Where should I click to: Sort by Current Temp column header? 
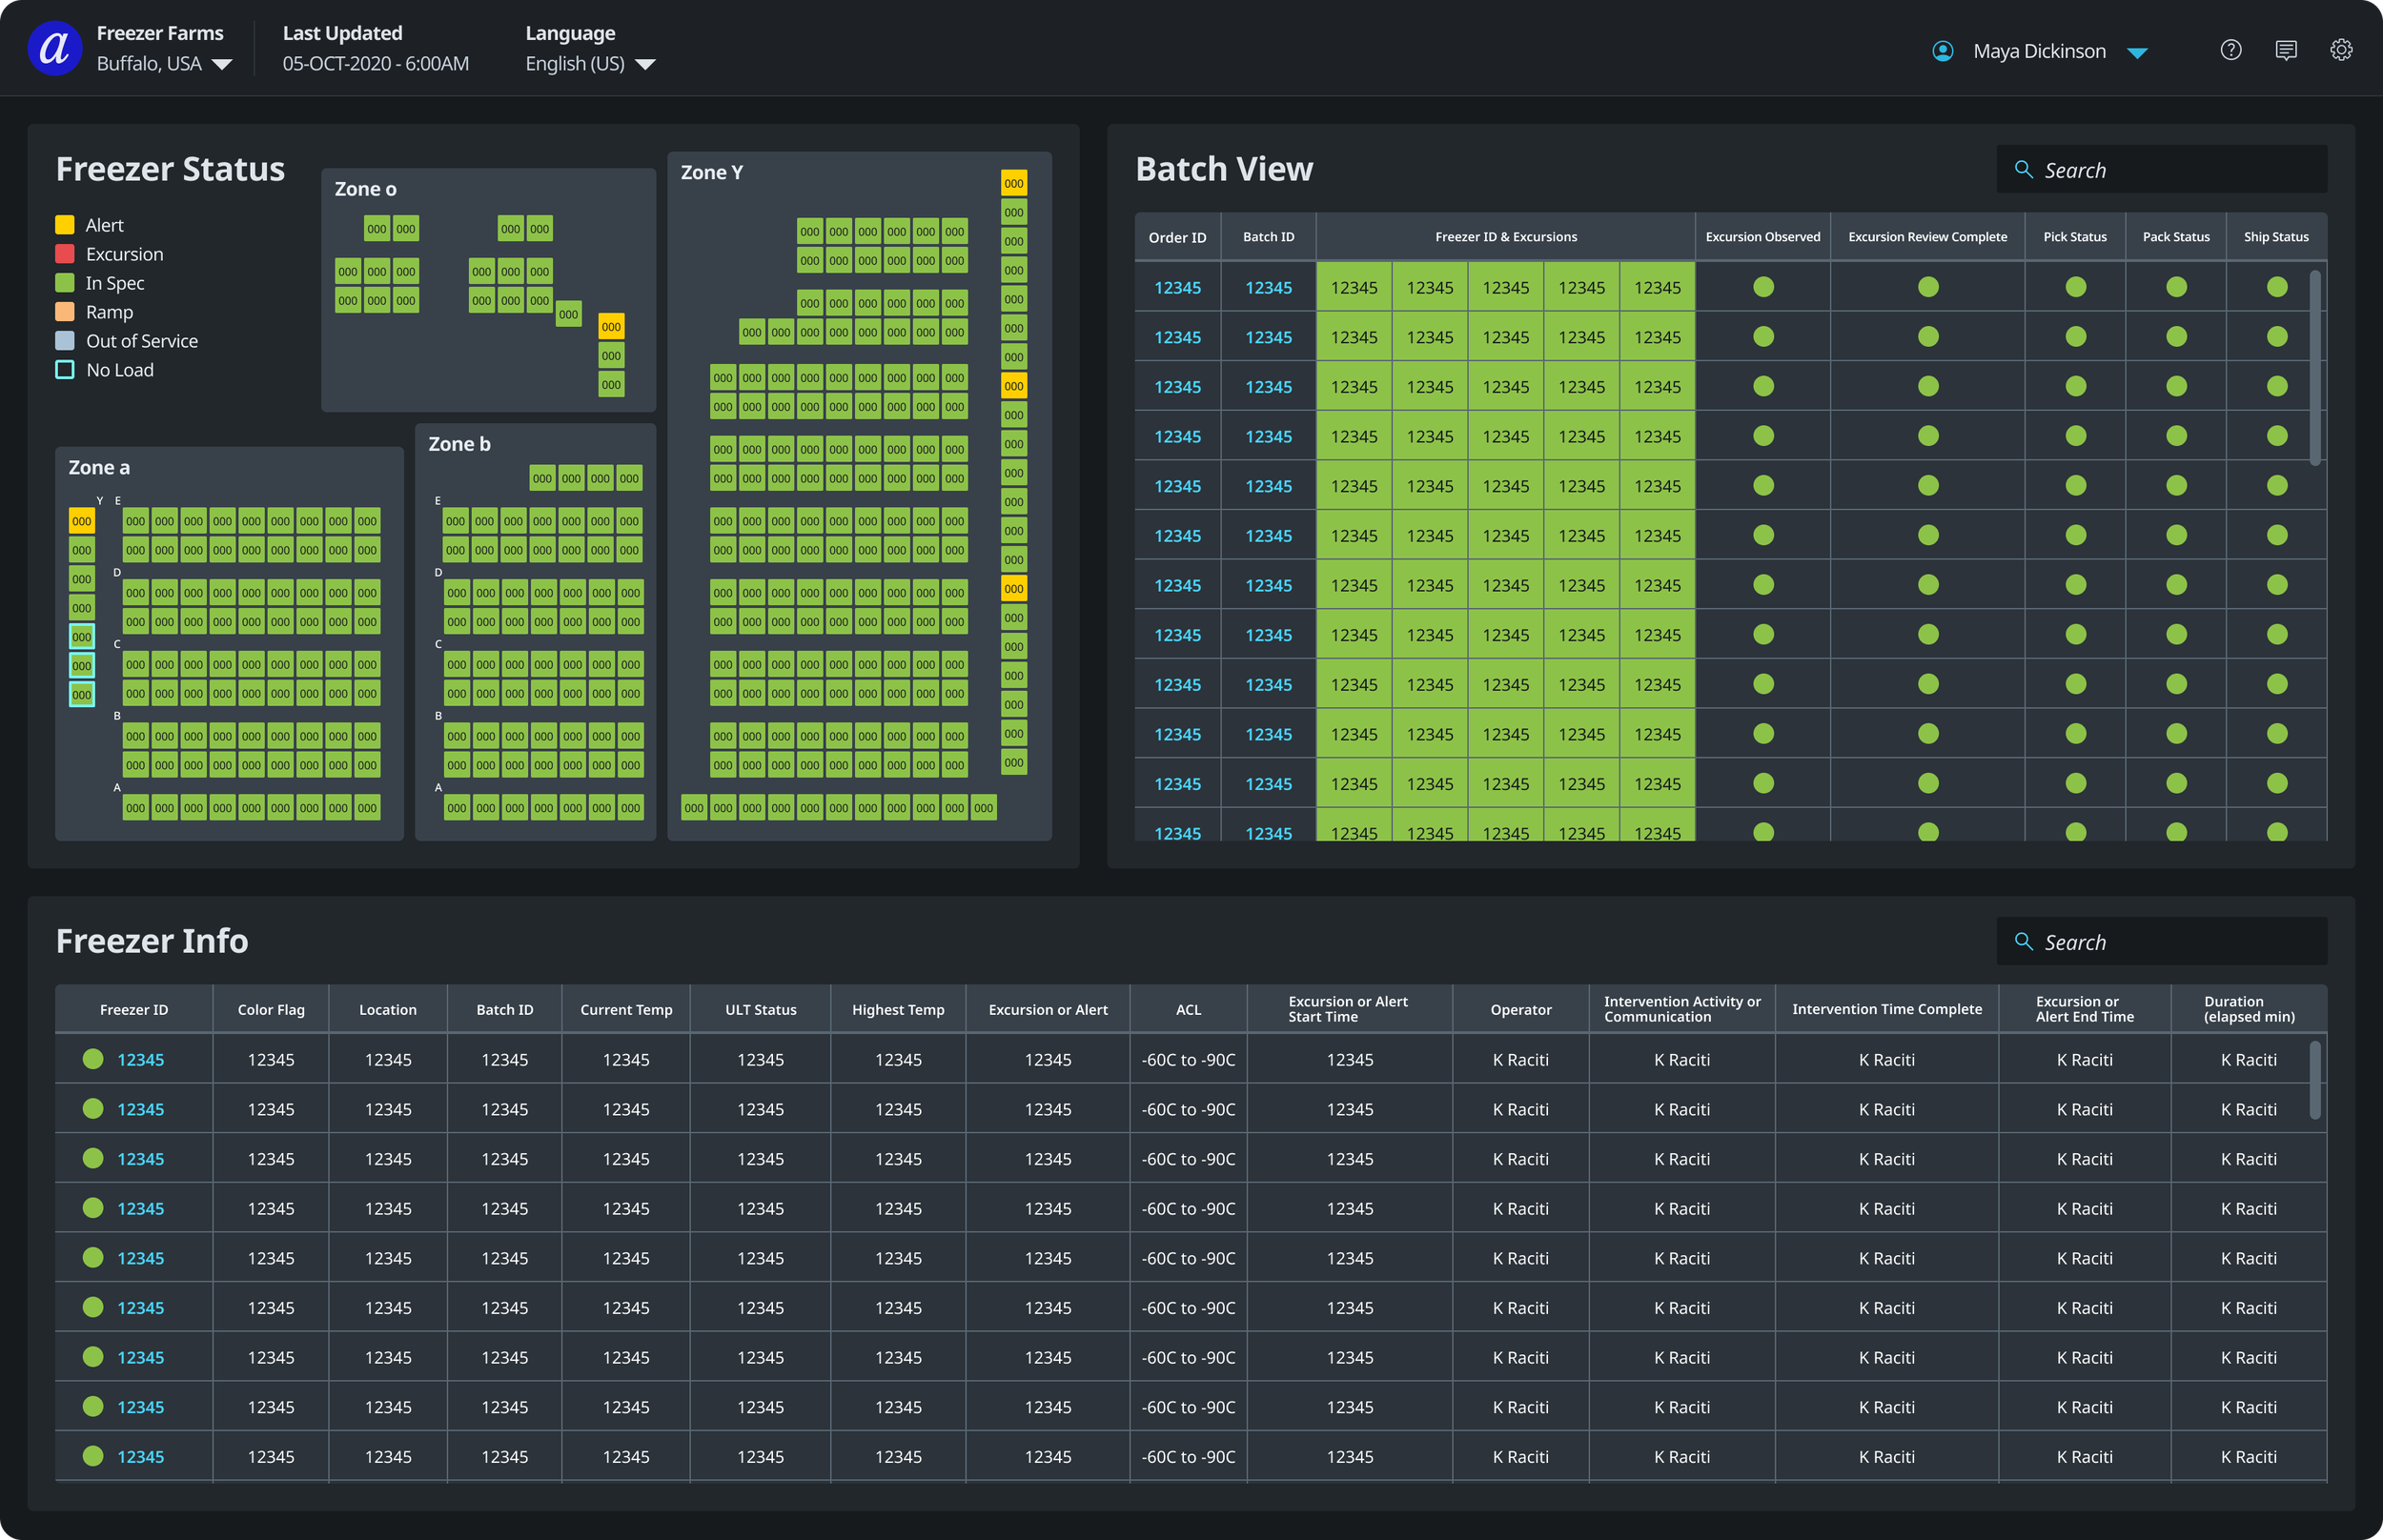point(626,1010)
